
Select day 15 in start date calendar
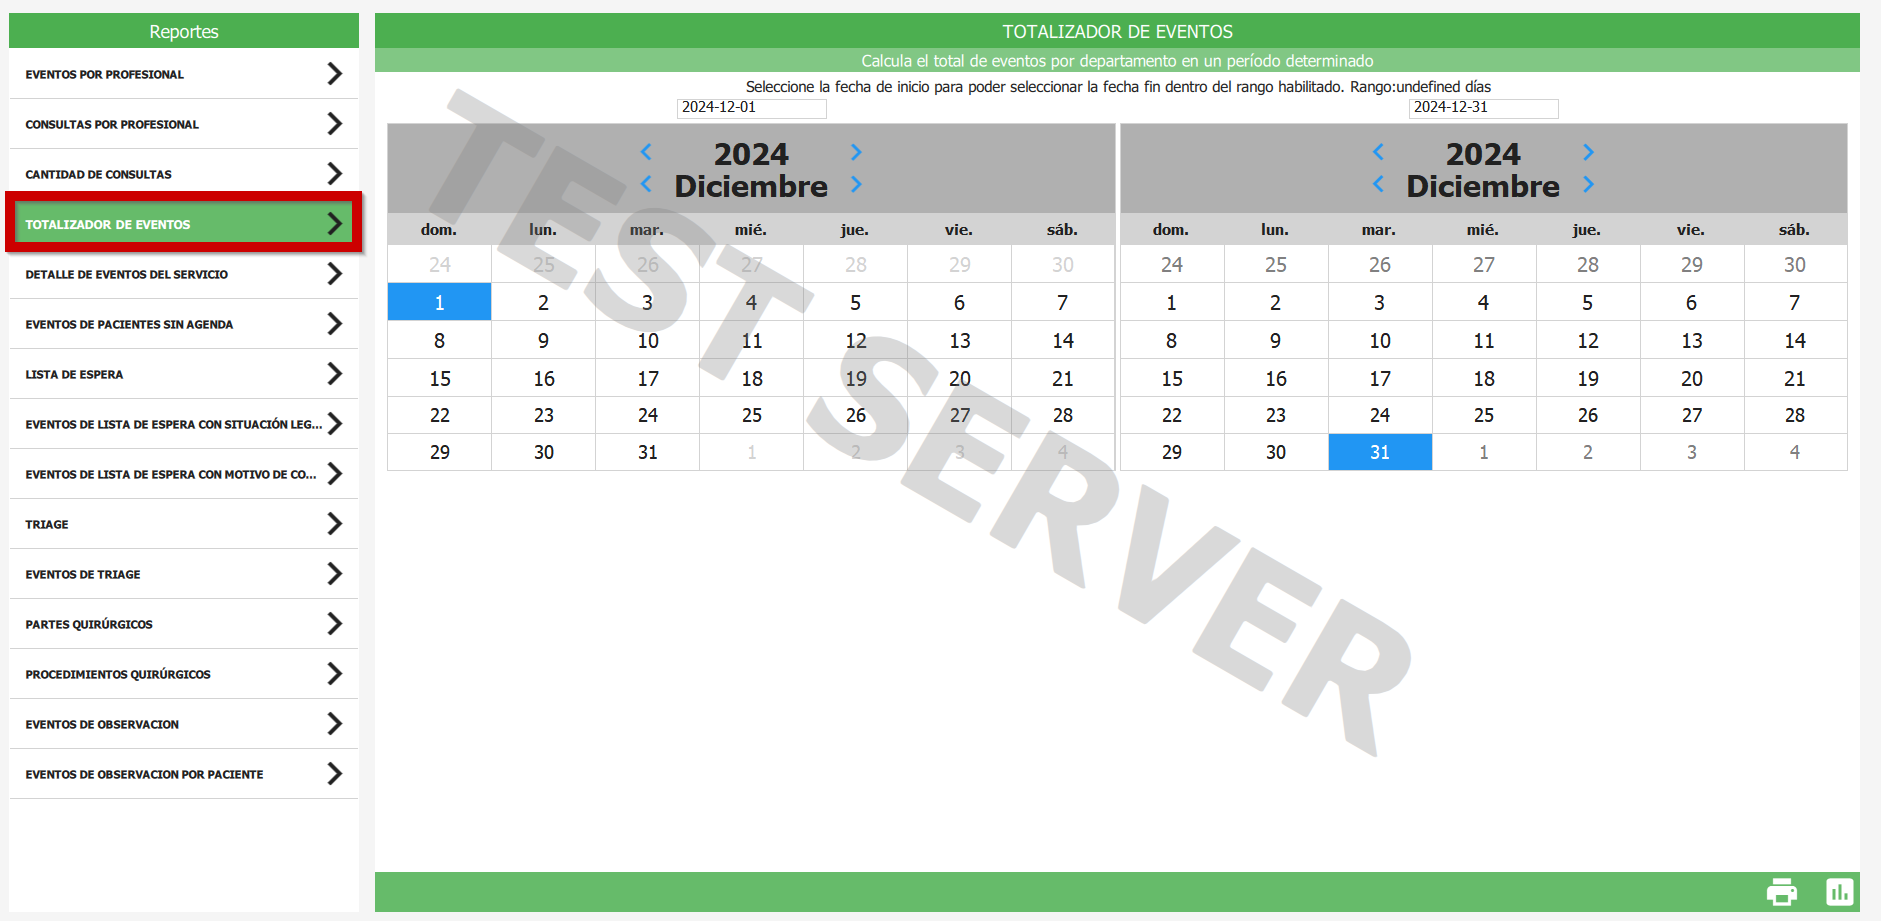coord(440,379)
